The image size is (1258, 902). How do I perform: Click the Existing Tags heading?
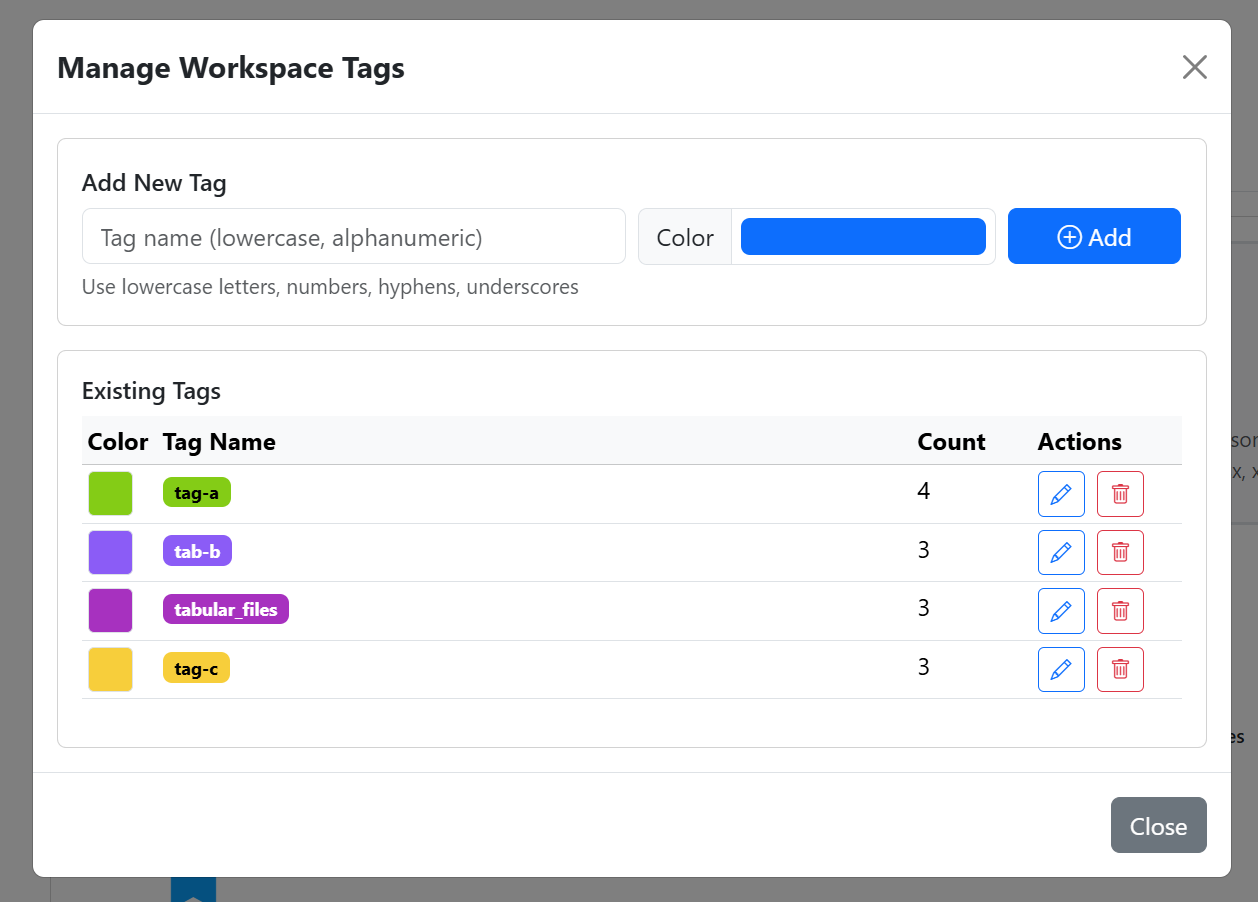click(x=151, y=390)
